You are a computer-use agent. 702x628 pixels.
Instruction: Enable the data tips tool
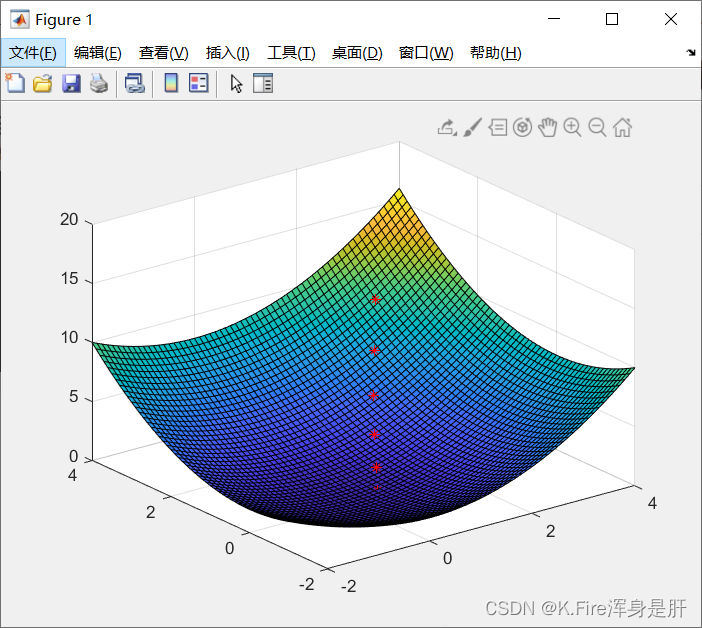pos(497,128)
